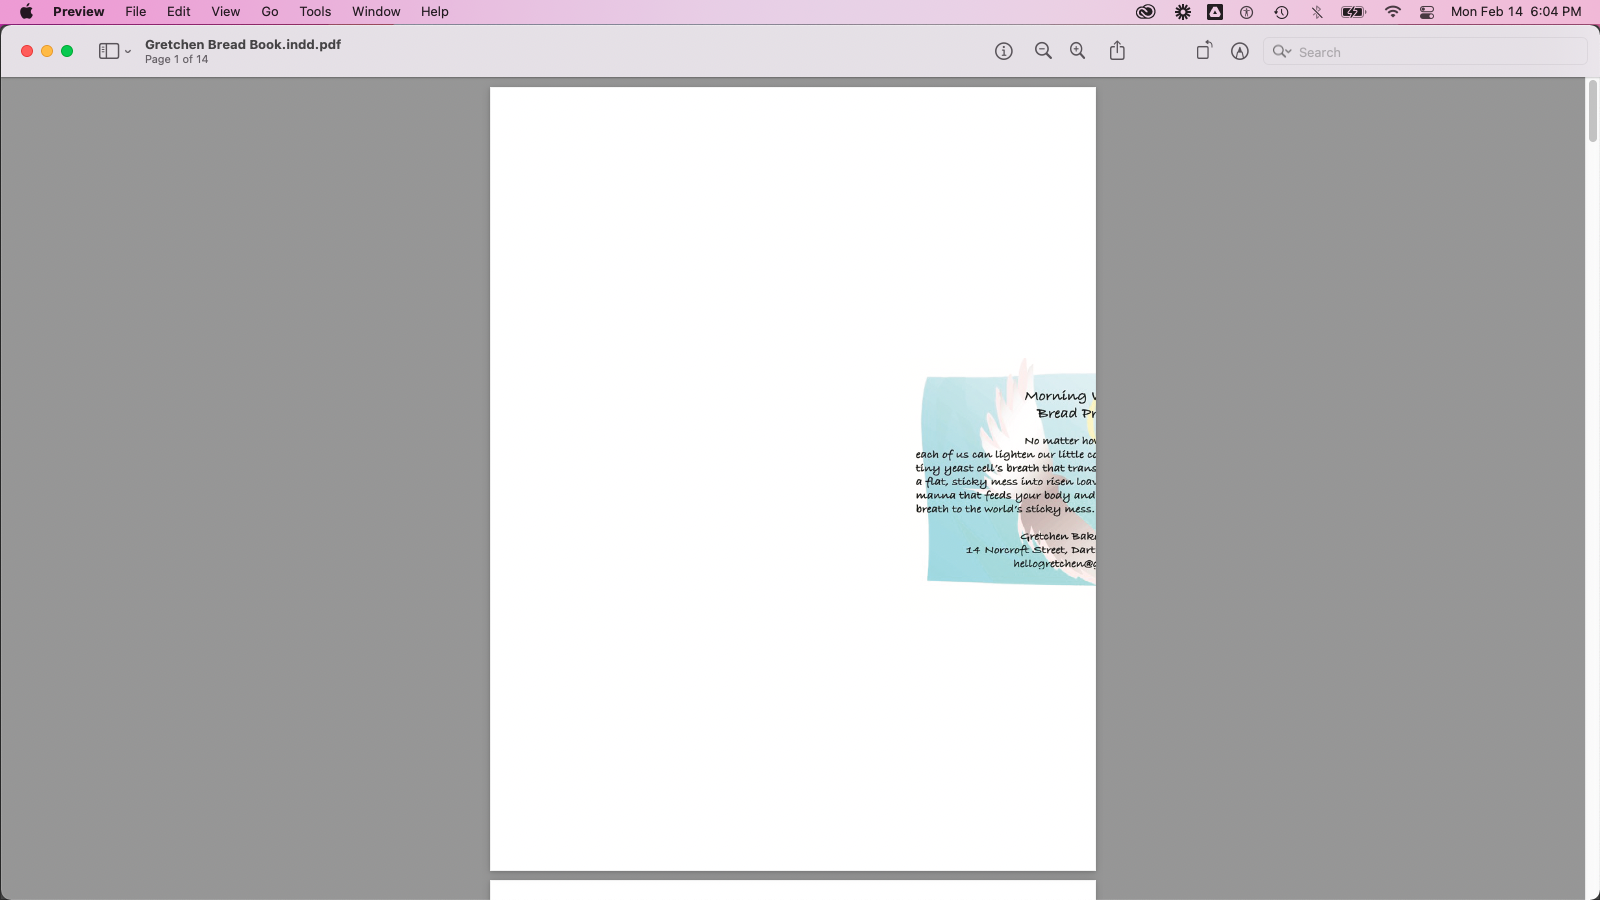Open the Tools menu
1600x900 pixels.
click(314, 11)
